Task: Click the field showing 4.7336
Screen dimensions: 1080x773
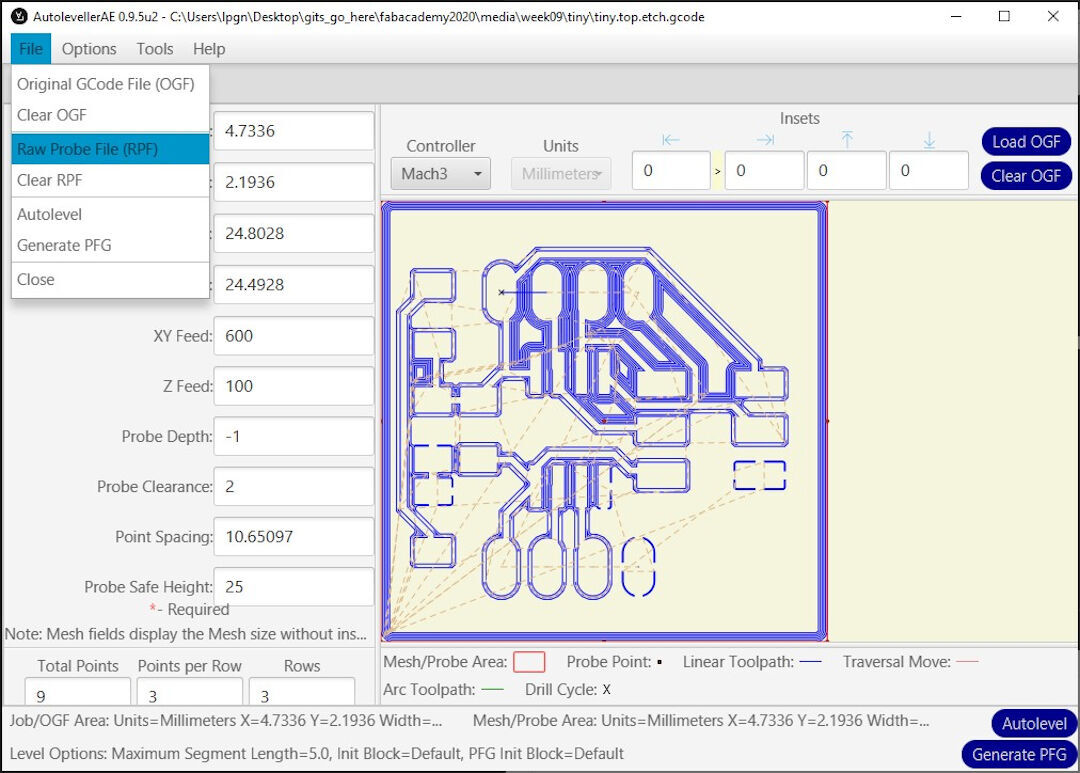Action: [294, 131]
